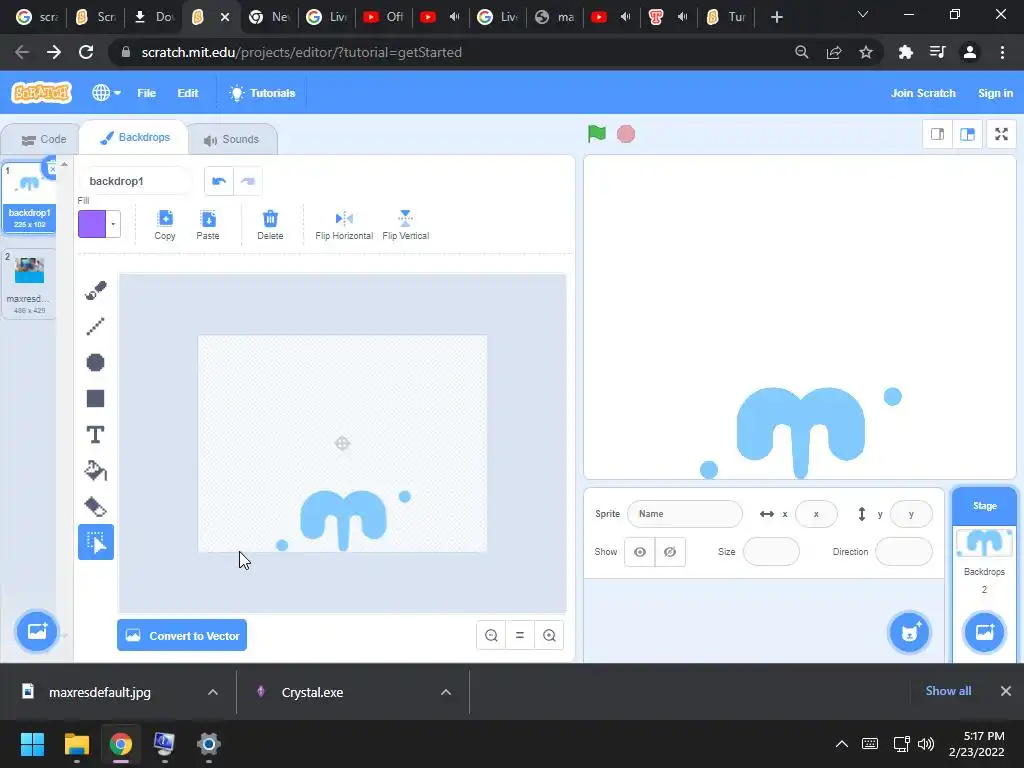Click Sign in

click(x=995, y=93)
